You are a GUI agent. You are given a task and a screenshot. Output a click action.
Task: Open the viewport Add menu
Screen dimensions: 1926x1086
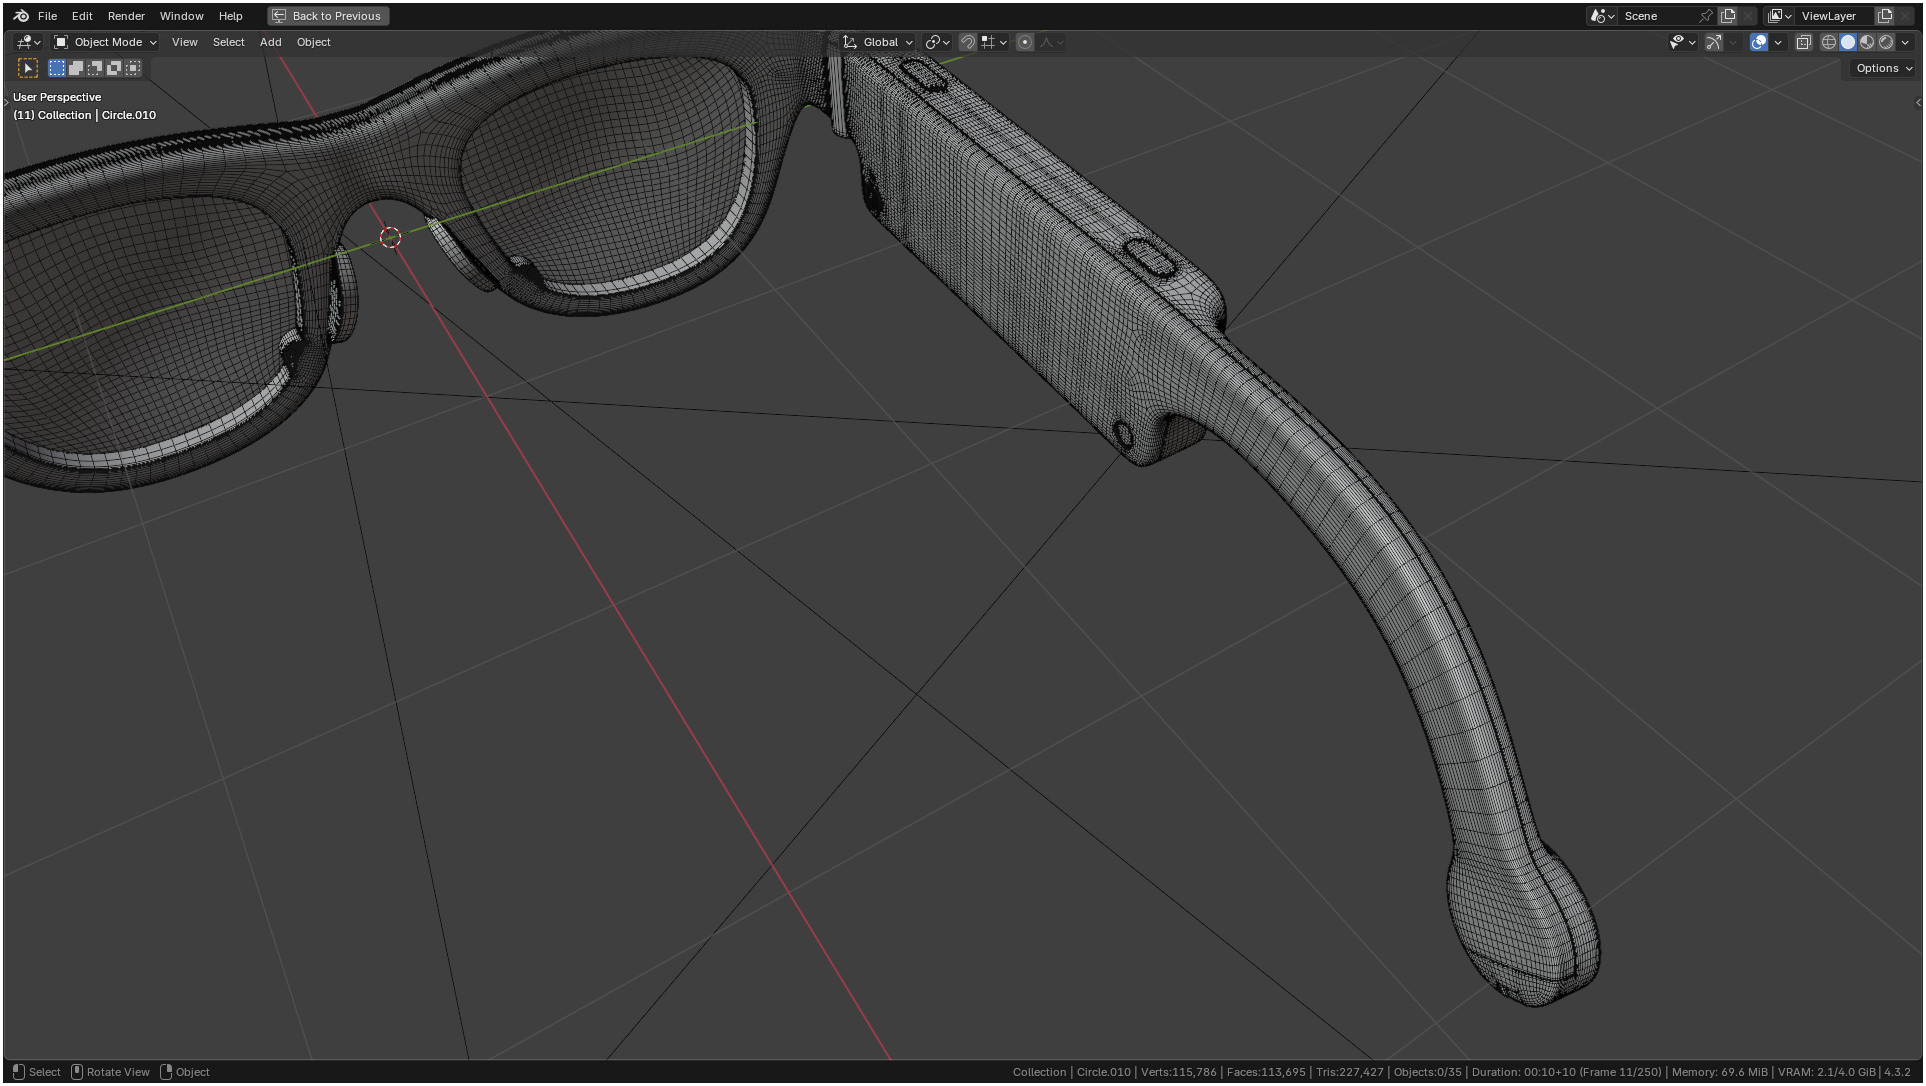(x=270, y=42)
